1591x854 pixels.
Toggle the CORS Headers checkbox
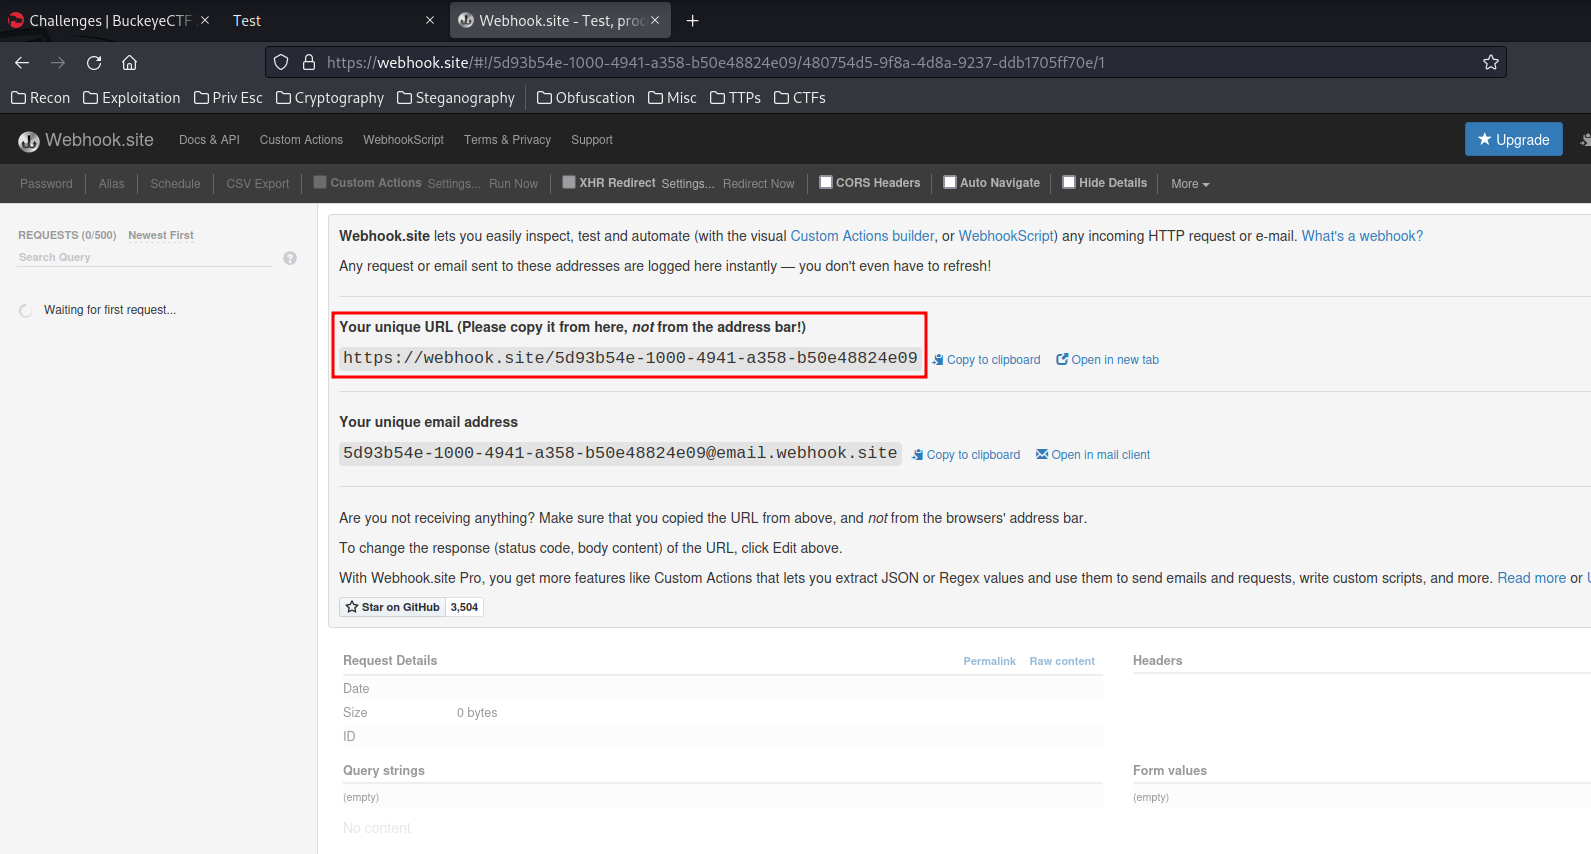[826, 182]
